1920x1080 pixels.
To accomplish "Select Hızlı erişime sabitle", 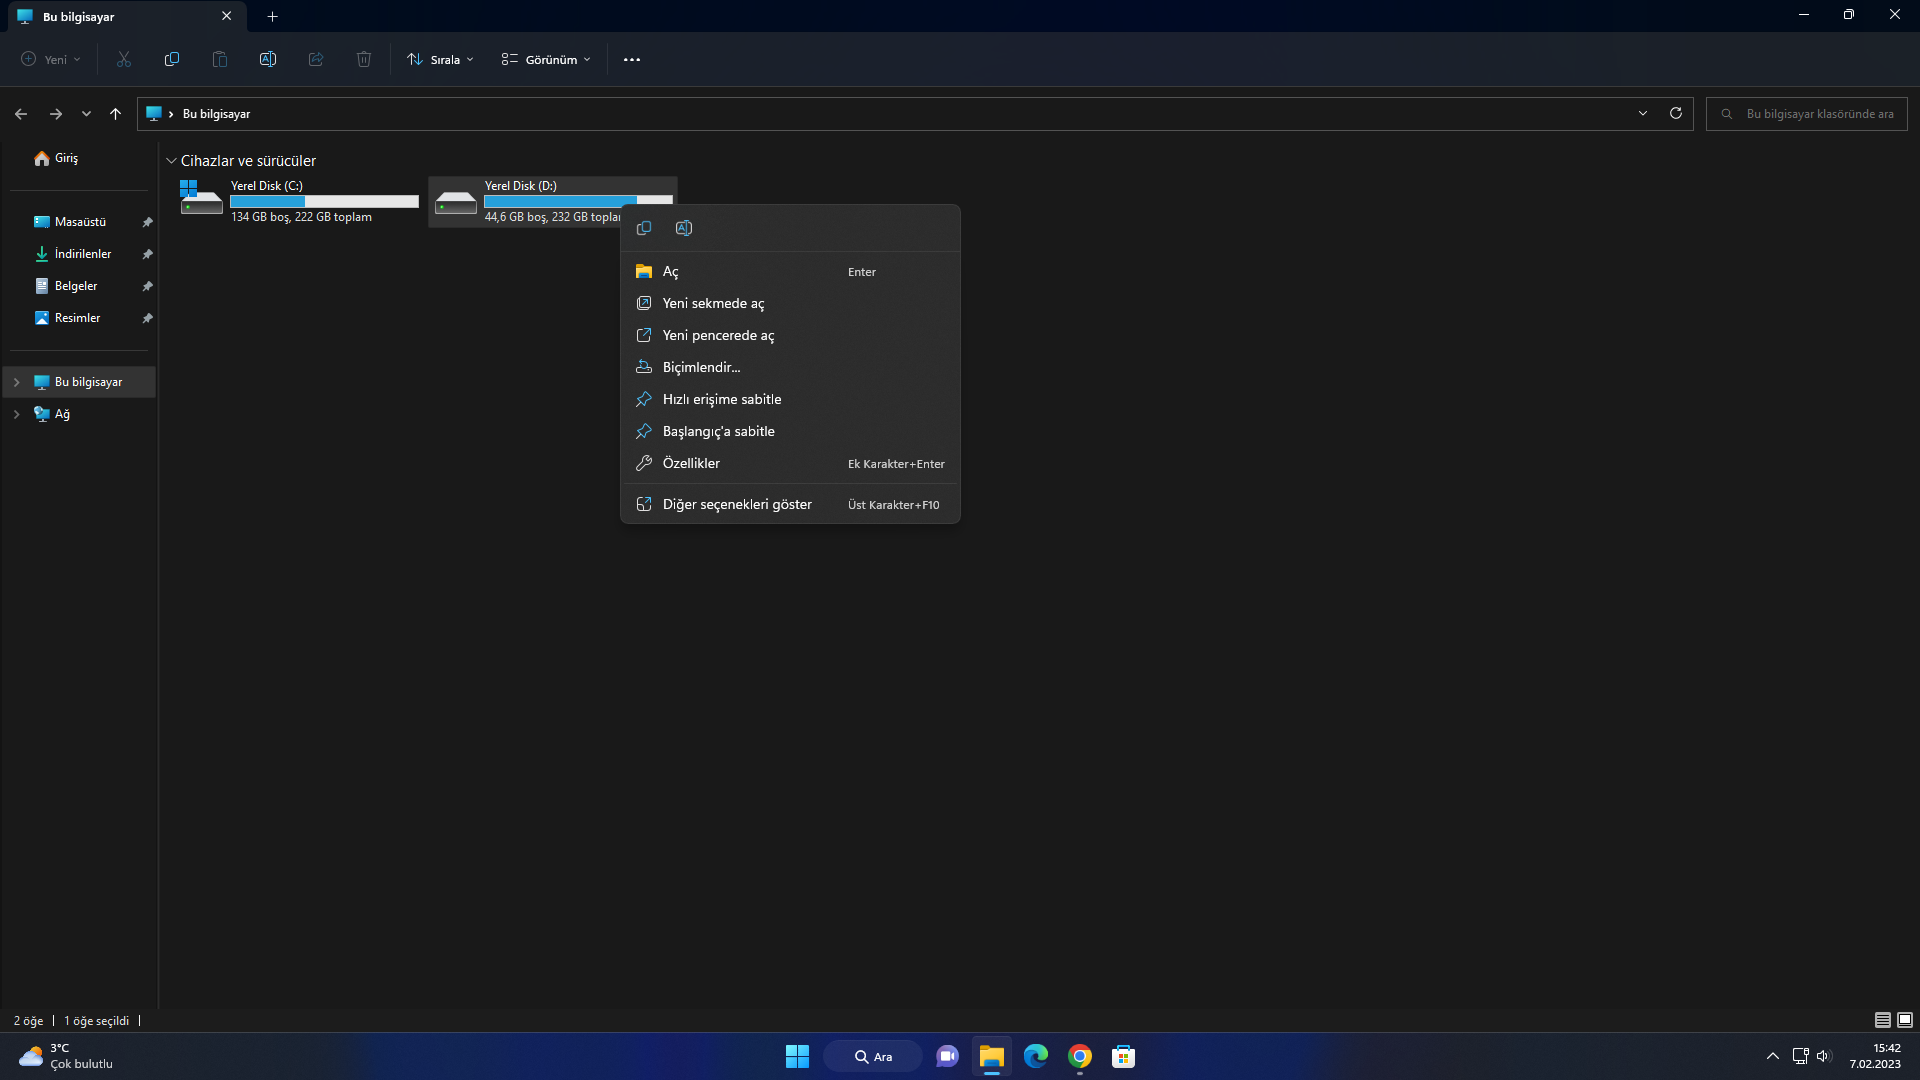I will coord(790,400).
